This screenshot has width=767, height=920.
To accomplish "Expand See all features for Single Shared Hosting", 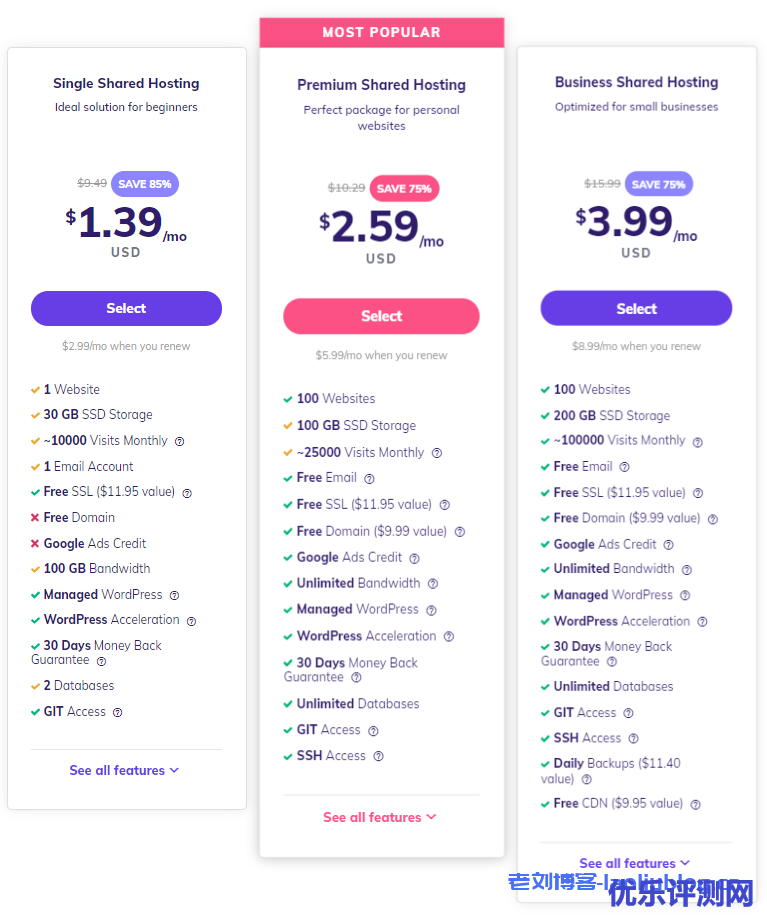I will pos(124,771).
